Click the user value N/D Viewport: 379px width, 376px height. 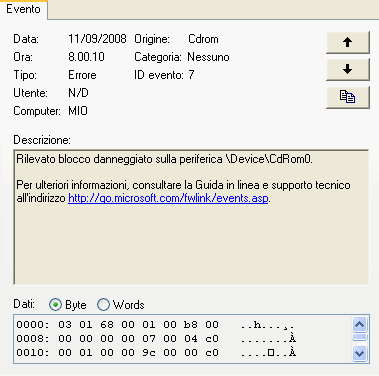point(78,93)
